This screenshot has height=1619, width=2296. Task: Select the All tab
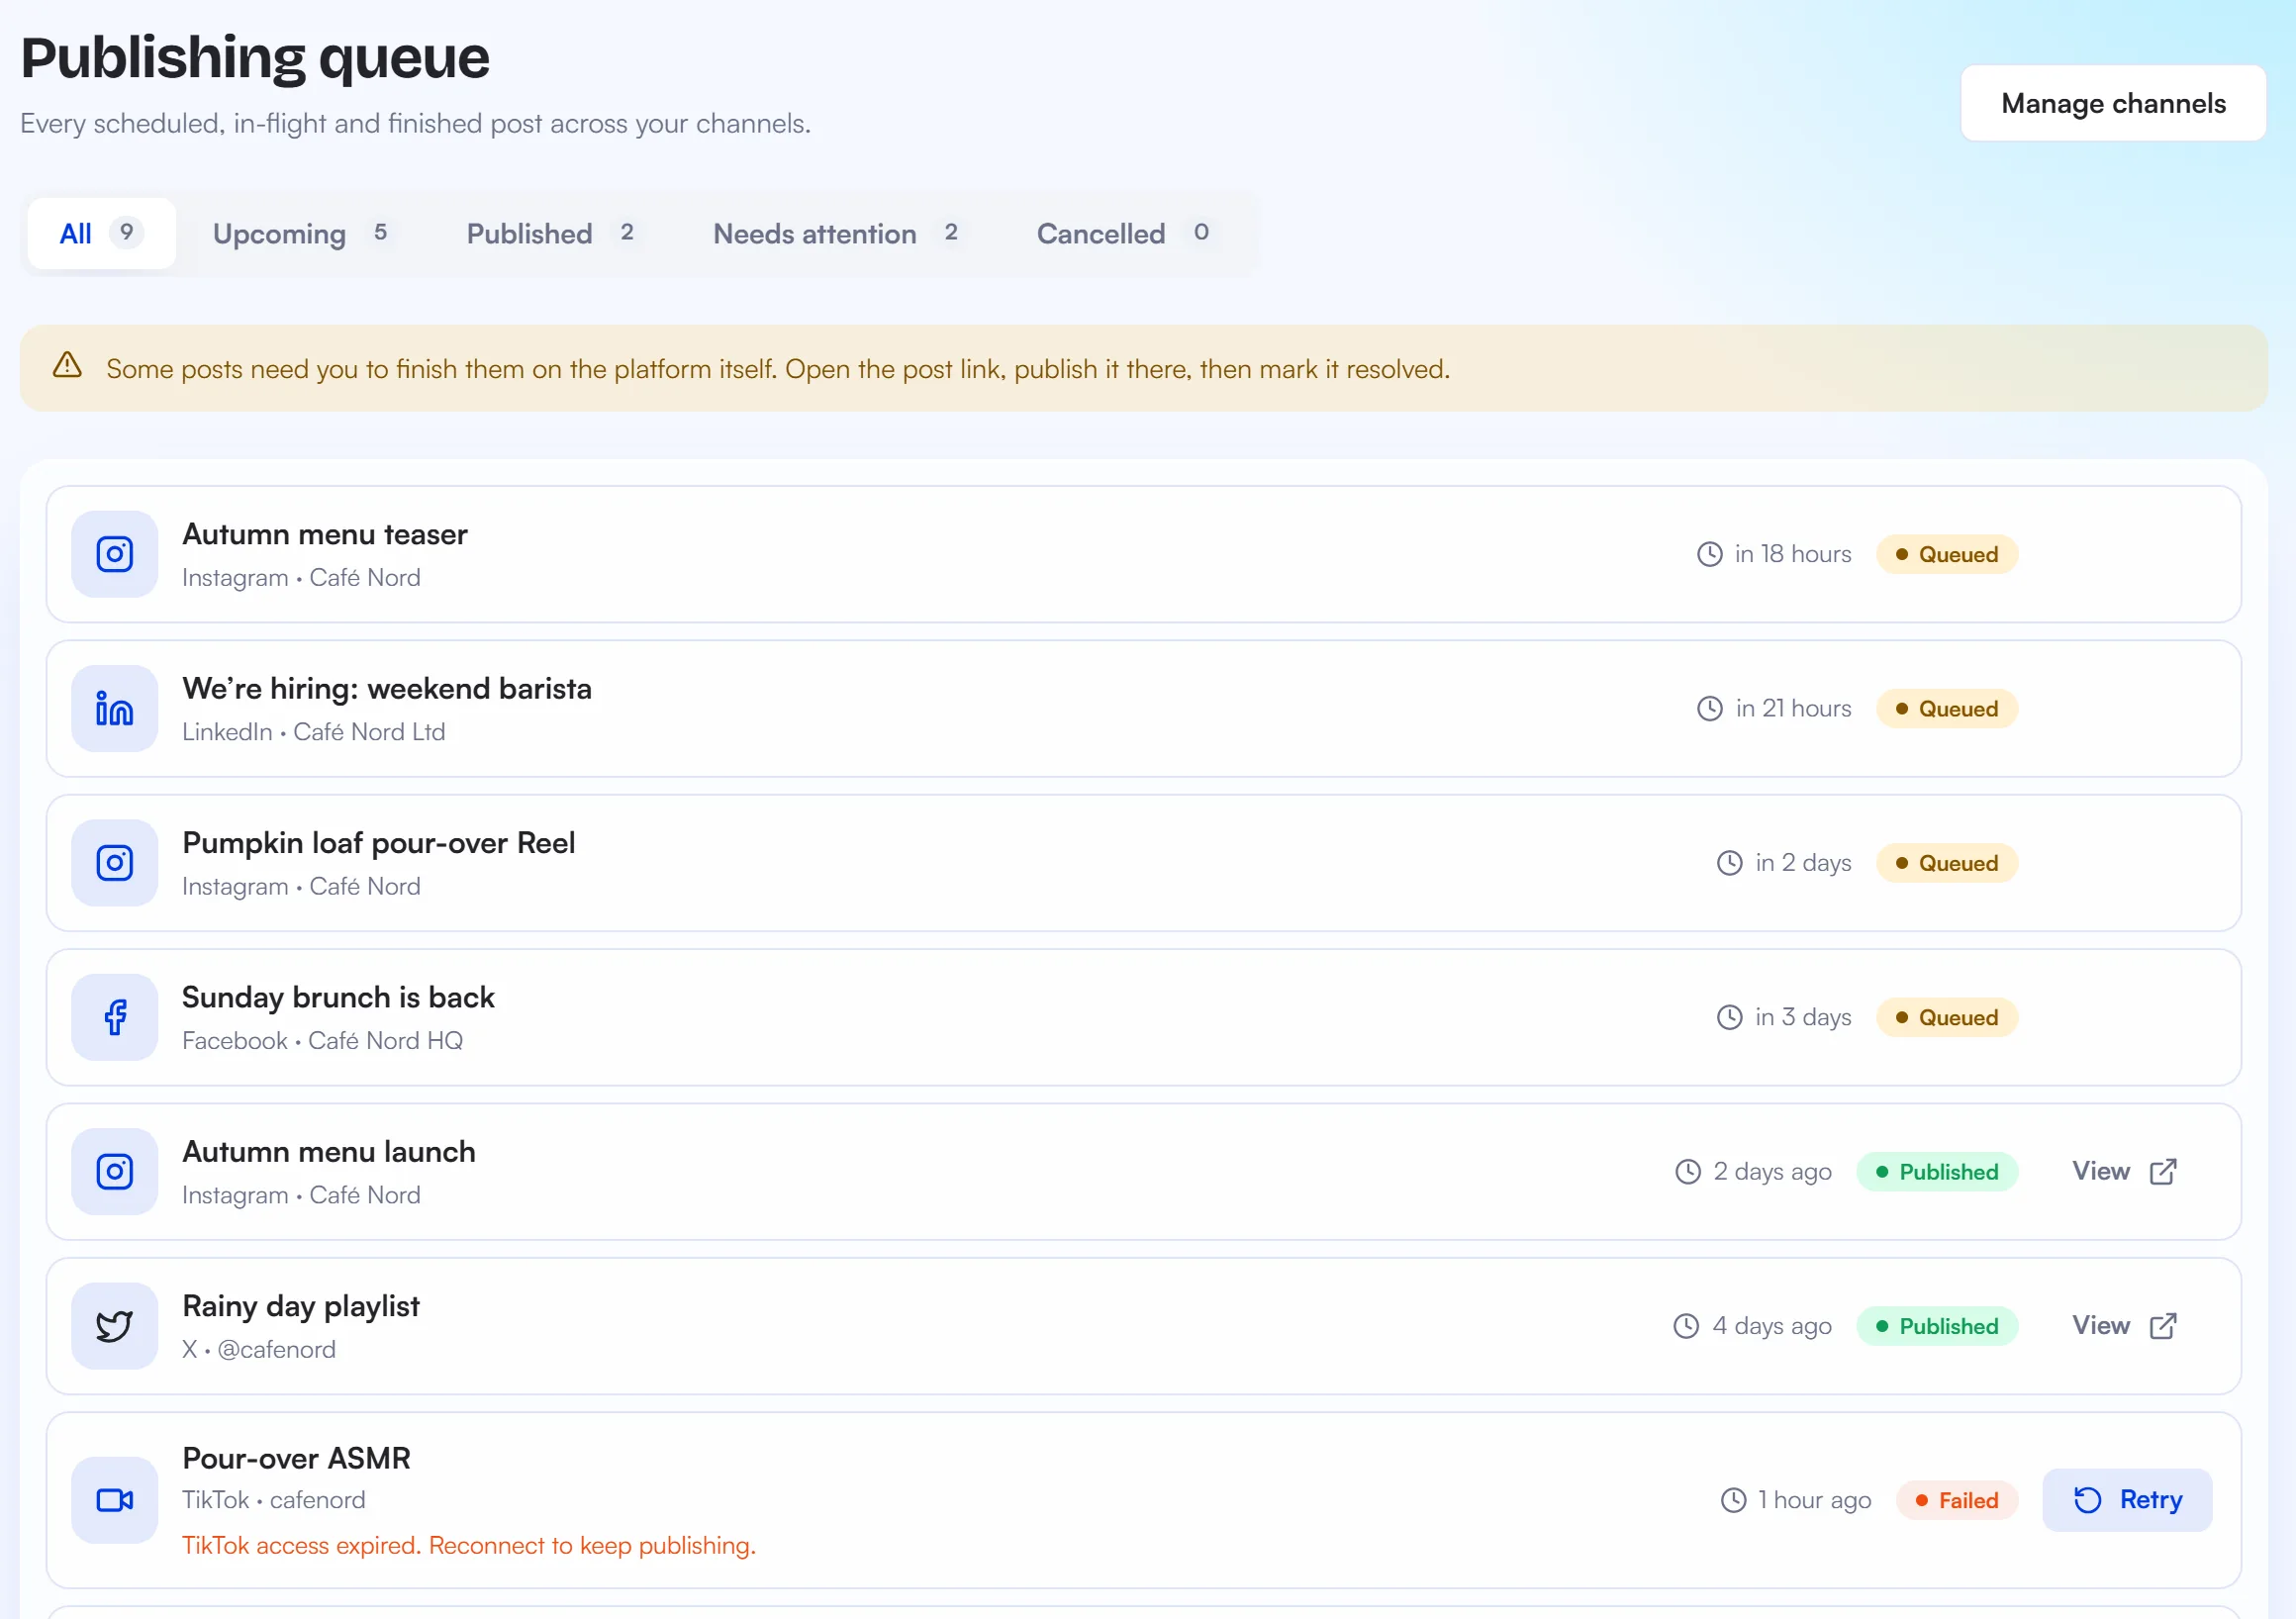click(x=102, y=233)
